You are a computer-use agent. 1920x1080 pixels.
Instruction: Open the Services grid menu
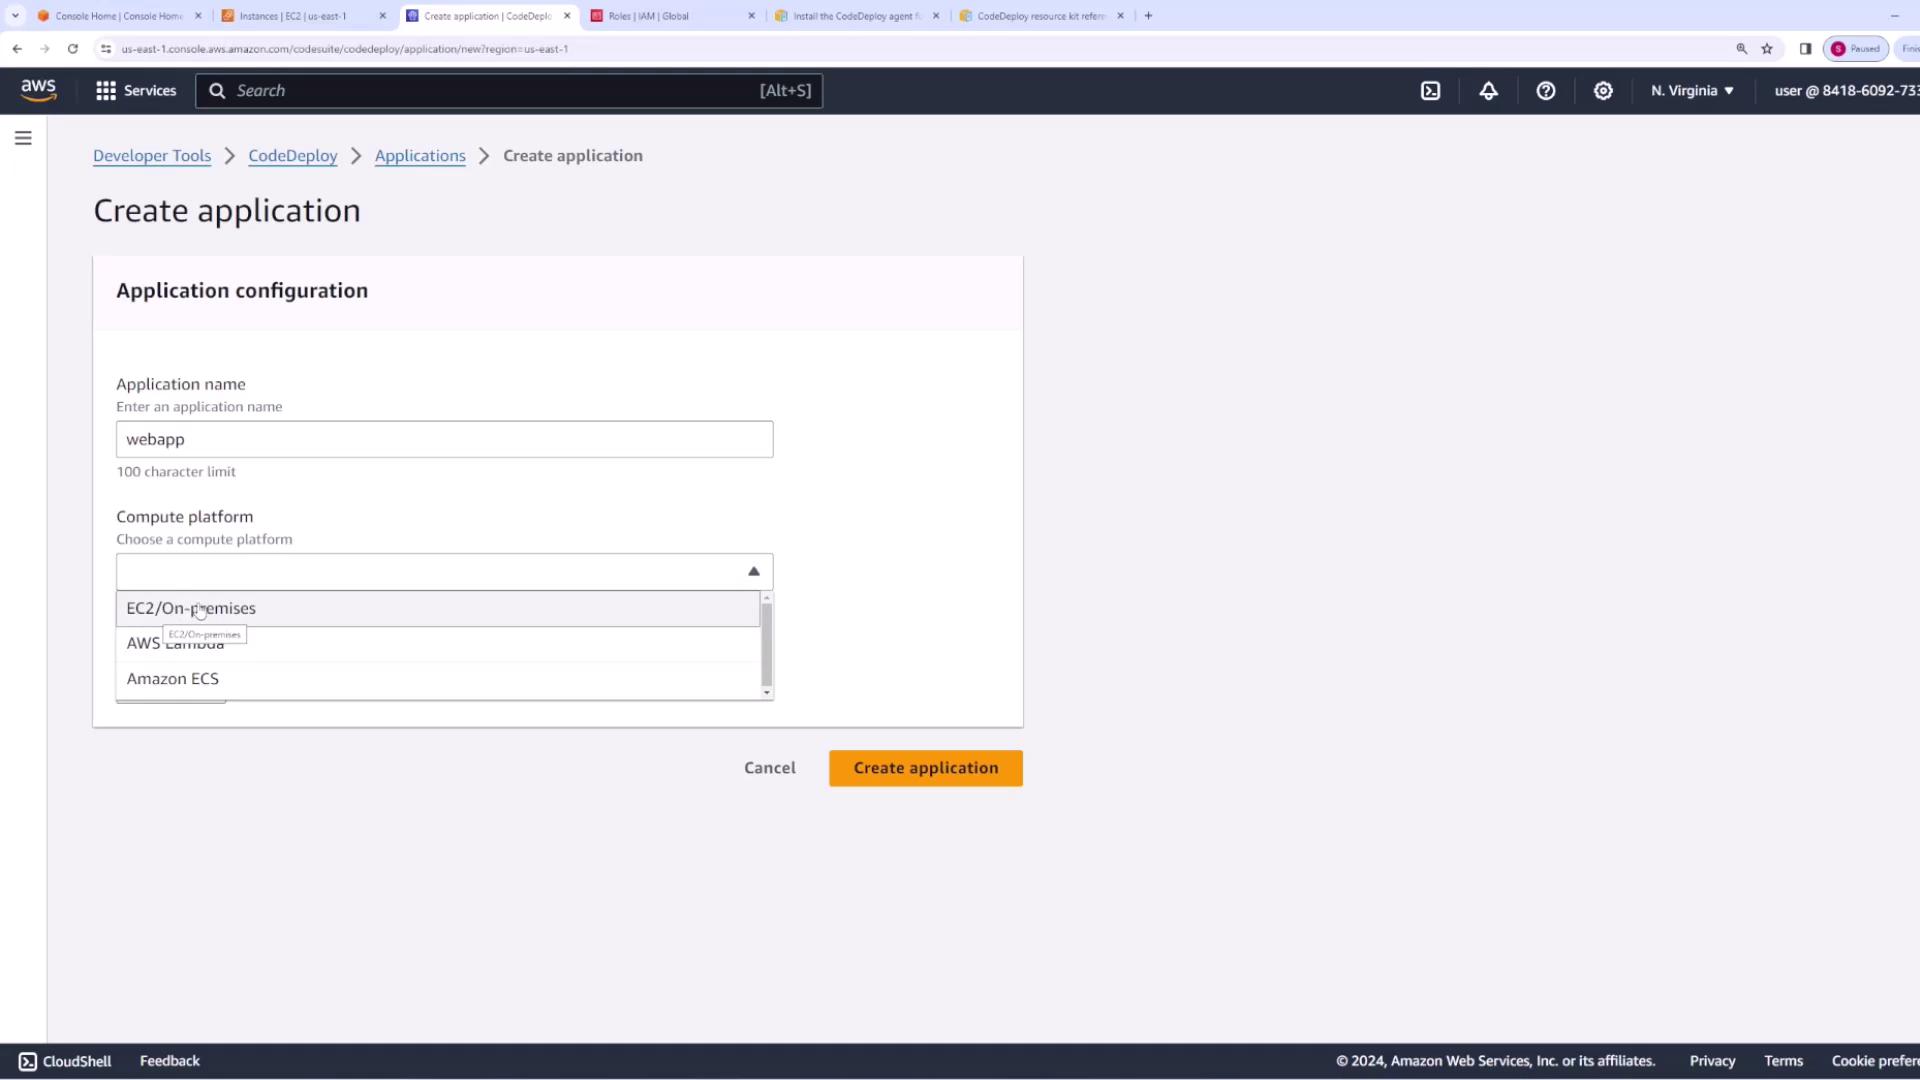135,91
